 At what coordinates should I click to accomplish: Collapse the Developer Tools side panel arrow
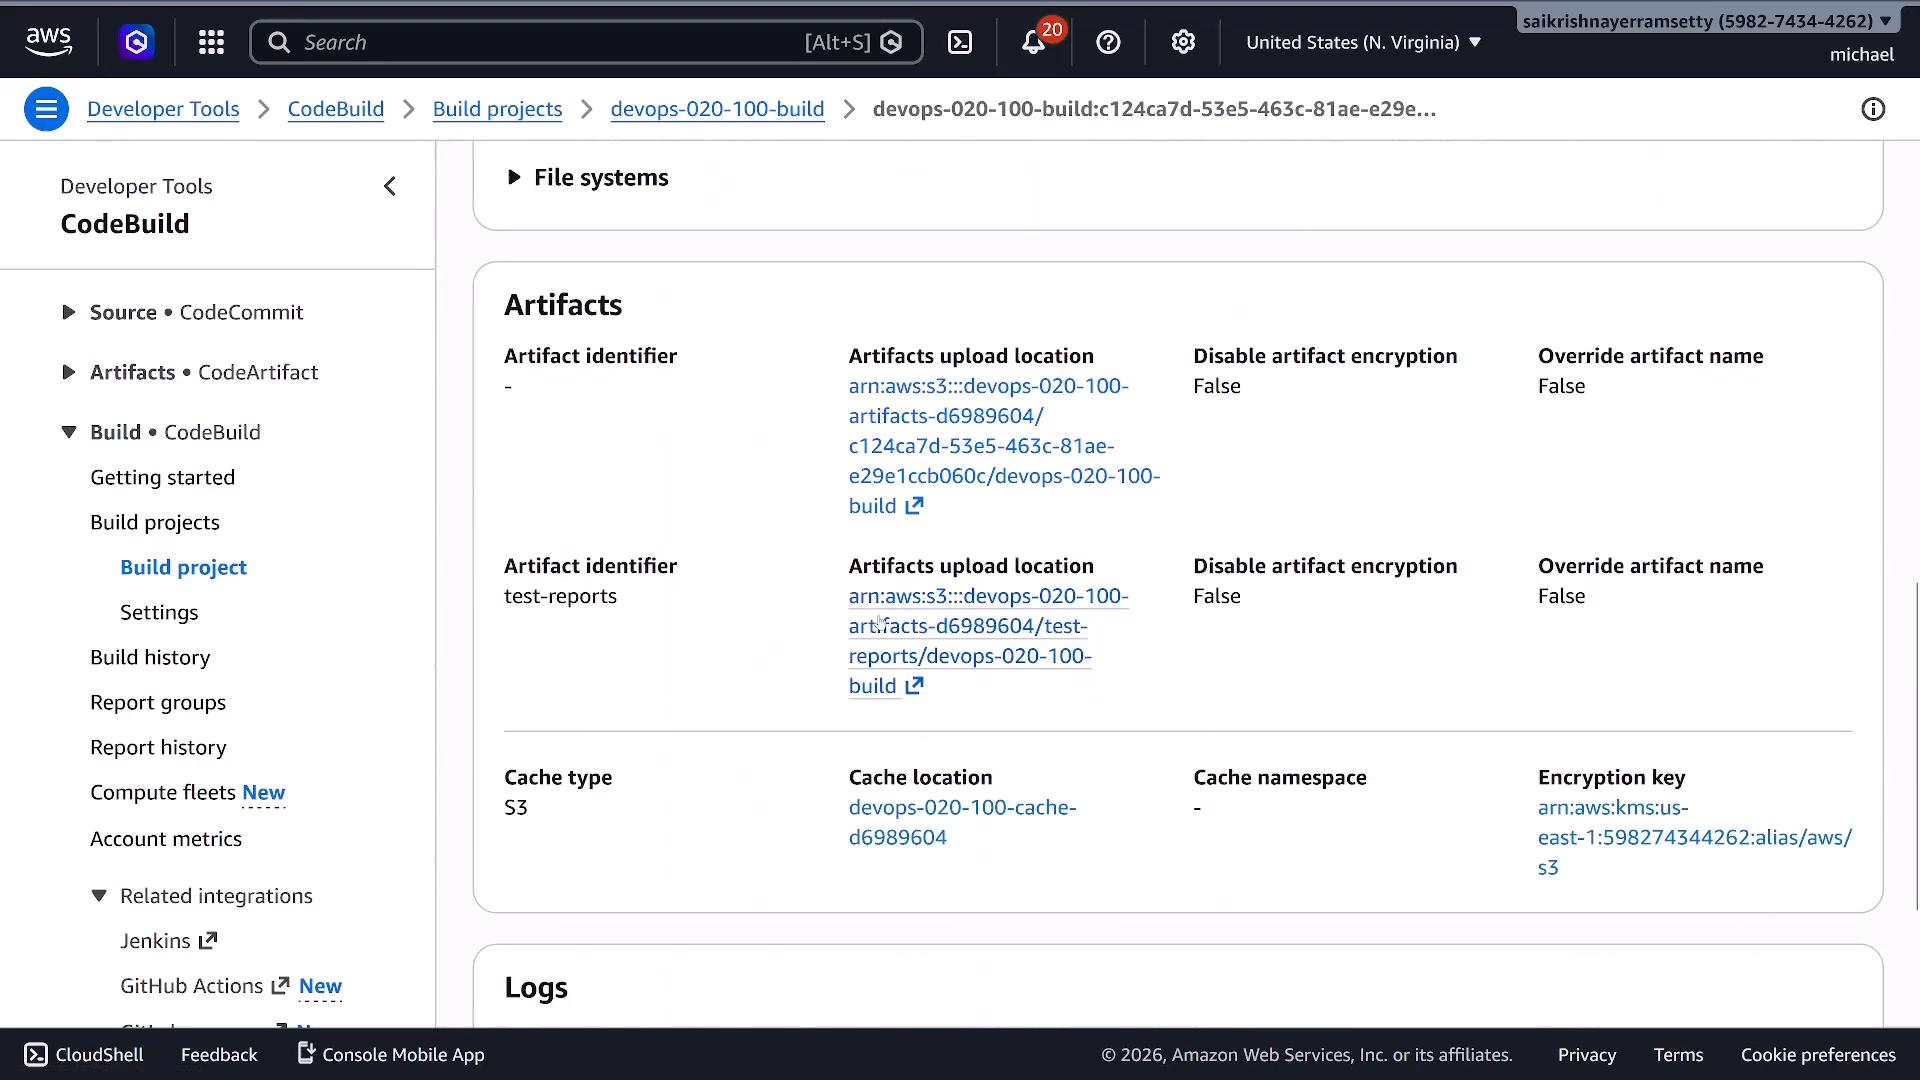click(x=390, y=186)
